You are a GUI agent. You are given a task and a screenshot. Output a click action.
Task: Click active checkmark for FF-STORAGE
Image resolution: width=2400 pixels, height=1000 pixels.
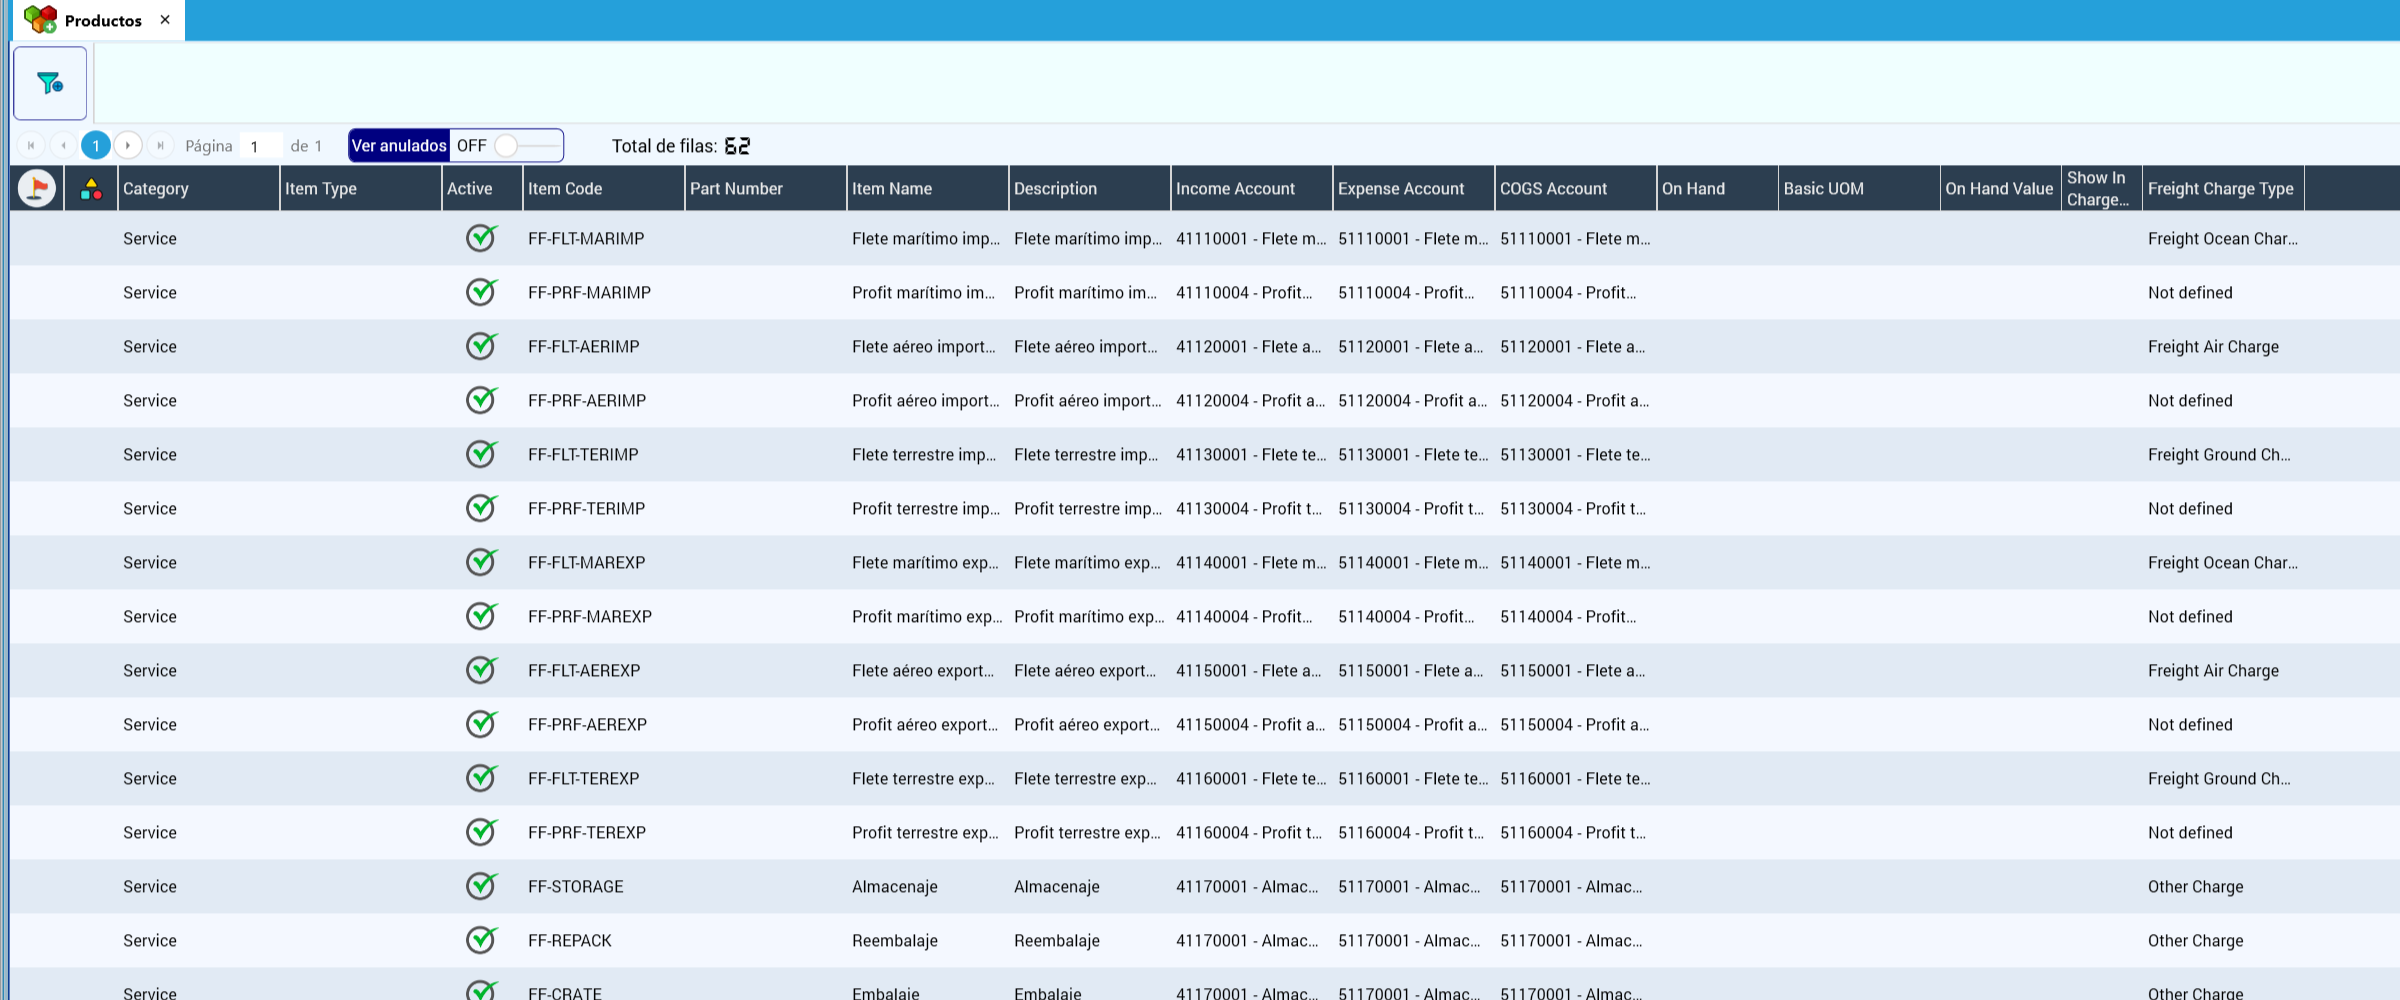(x=482, y=886)
